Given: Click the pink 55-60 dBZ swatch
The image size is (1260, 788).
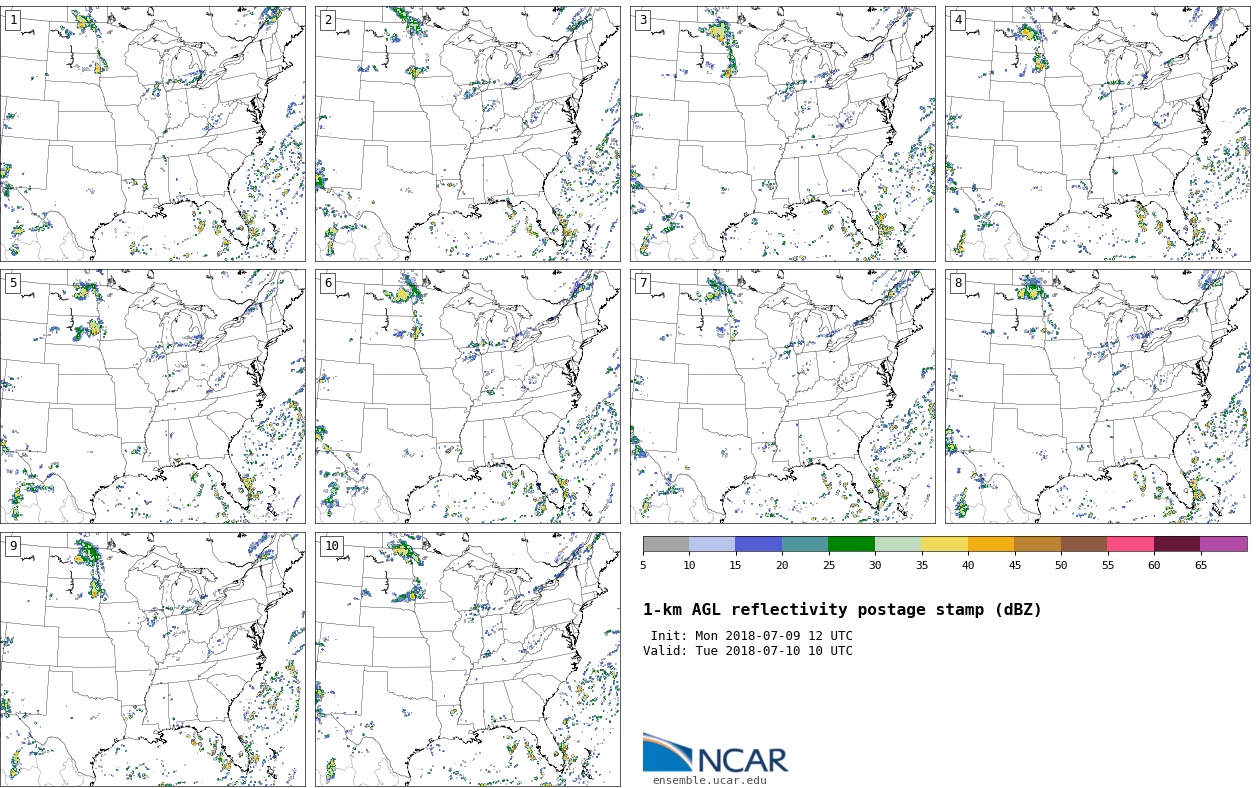Looking at the screenshot, I should [1130, 544].
